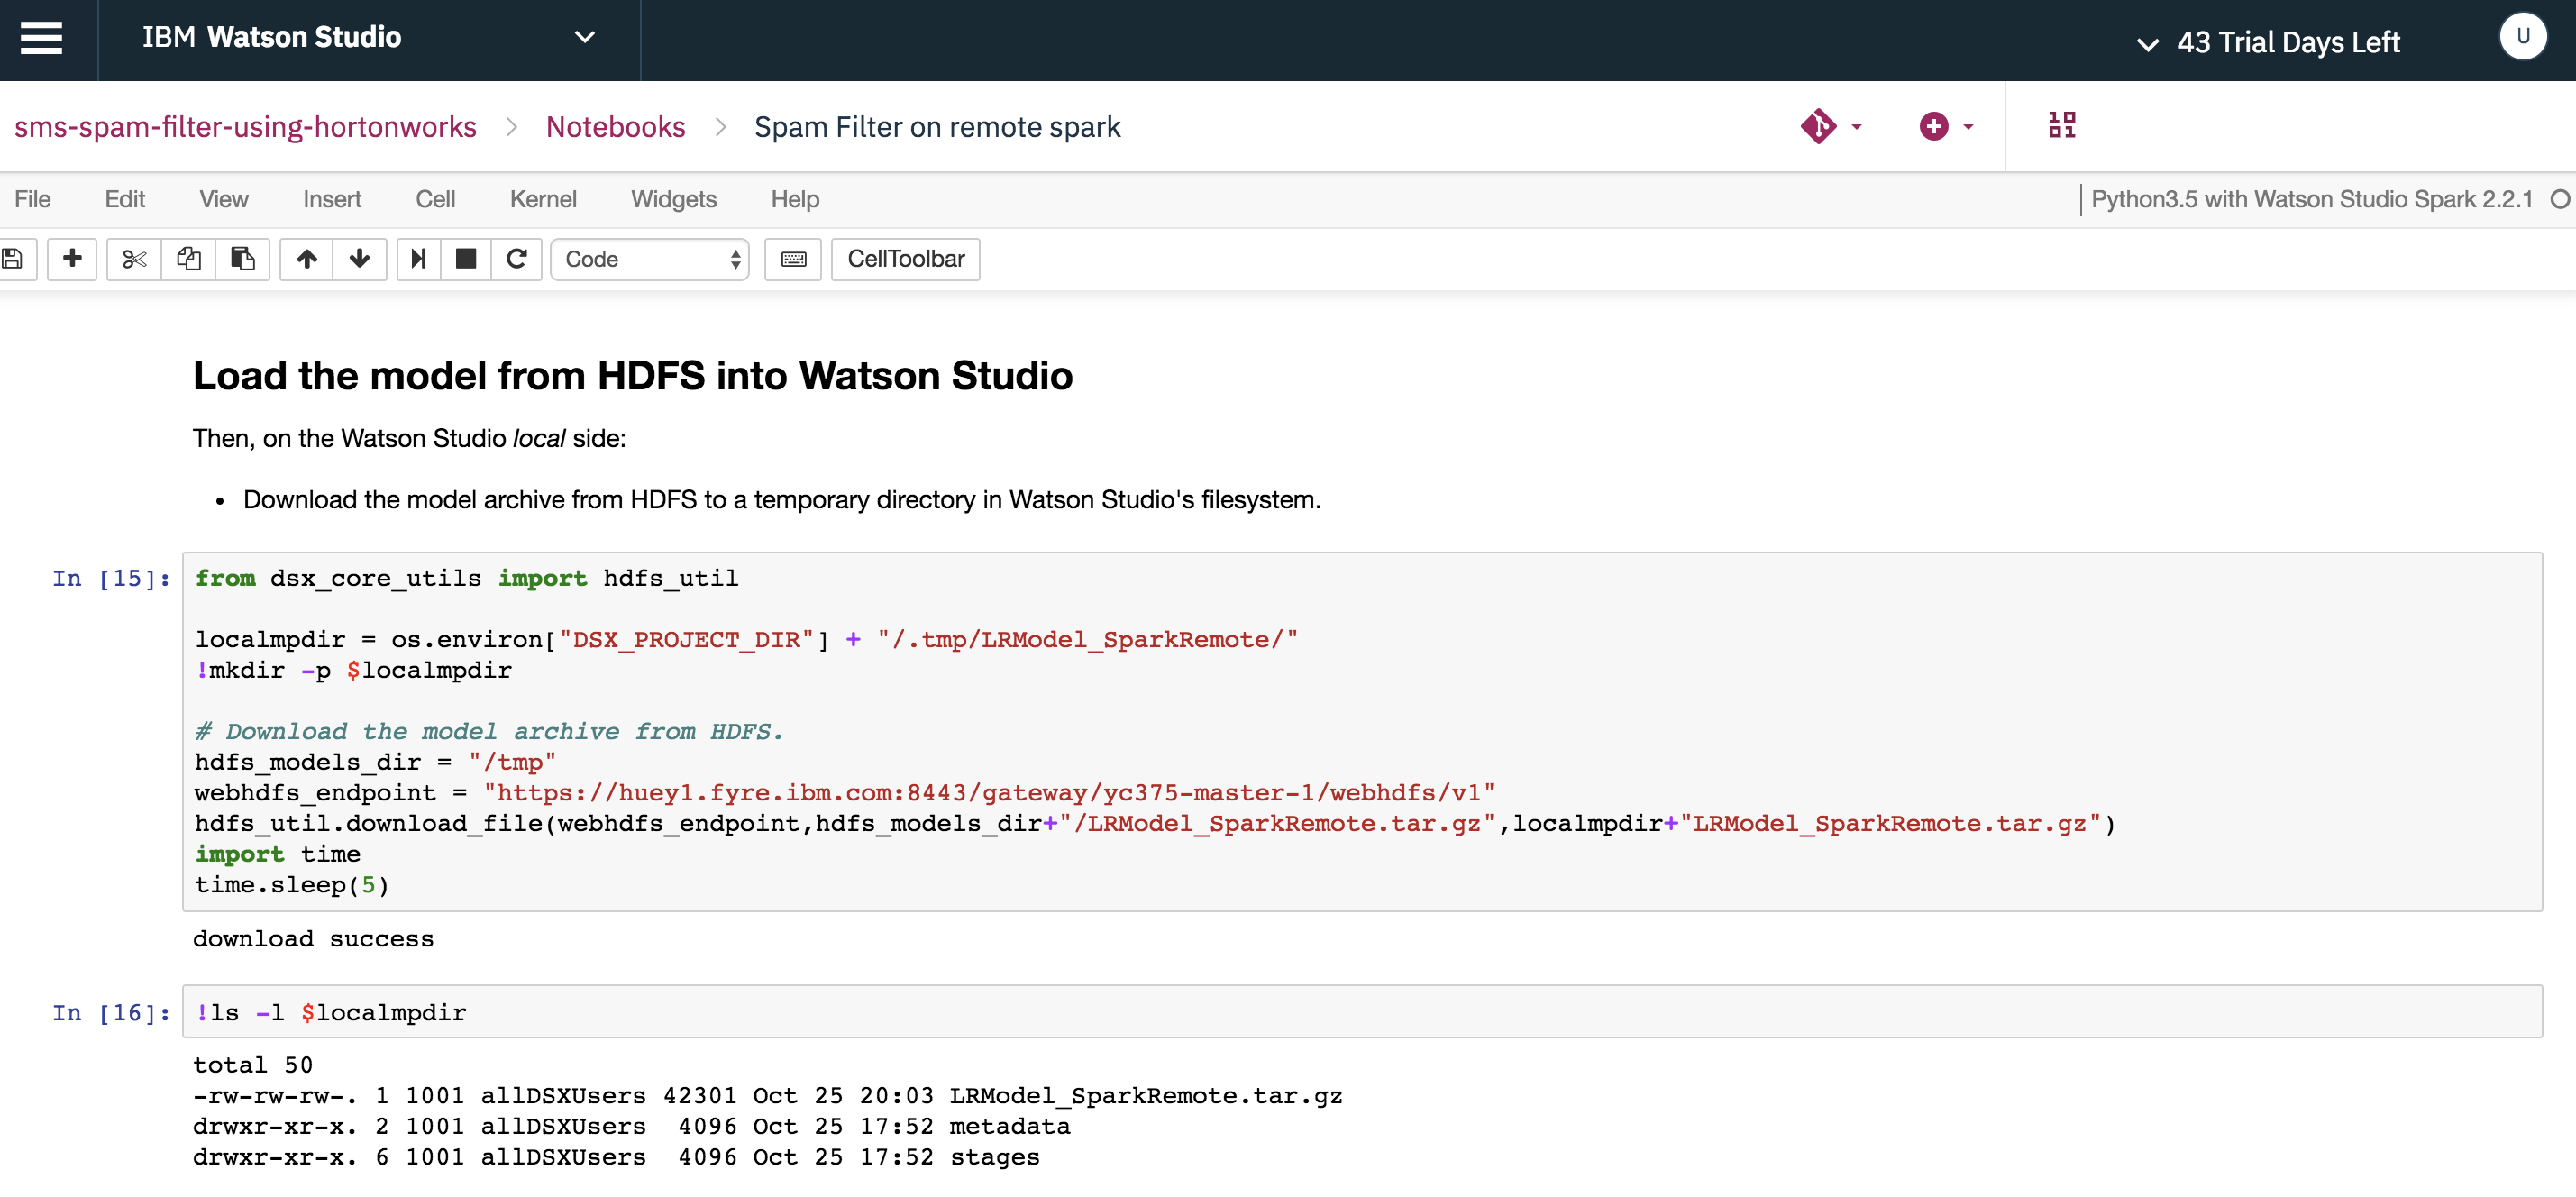Open the cell type Code dropdown
Image resolution: width=2576 pixels, height=1197 pixels.
[x=650, y=259]
